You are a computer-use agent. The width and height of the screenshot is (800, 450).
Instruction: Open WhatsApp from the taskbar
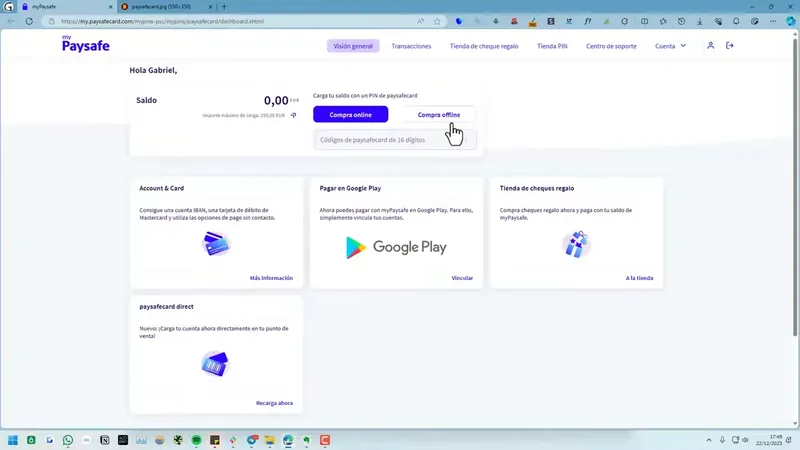[68, 440]
